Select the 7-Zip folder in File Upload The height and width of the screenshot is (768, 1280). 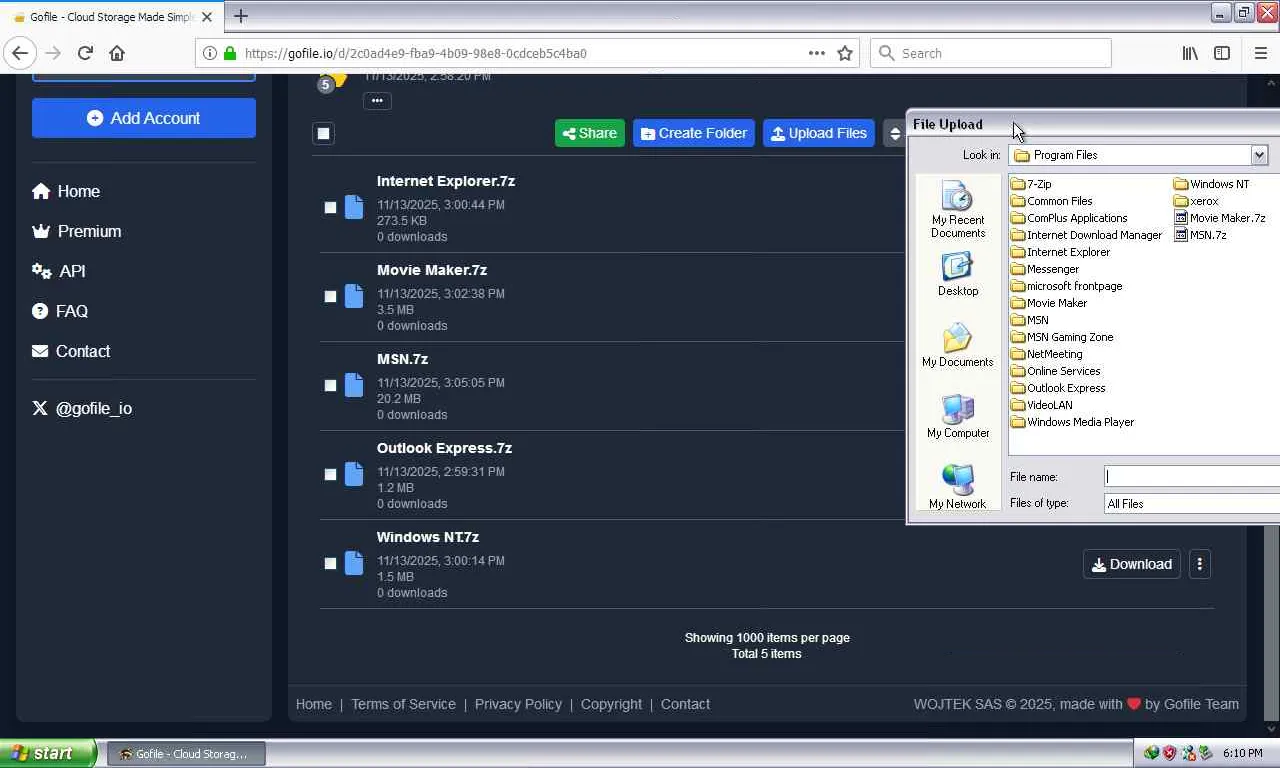[x=1031, y=184]
